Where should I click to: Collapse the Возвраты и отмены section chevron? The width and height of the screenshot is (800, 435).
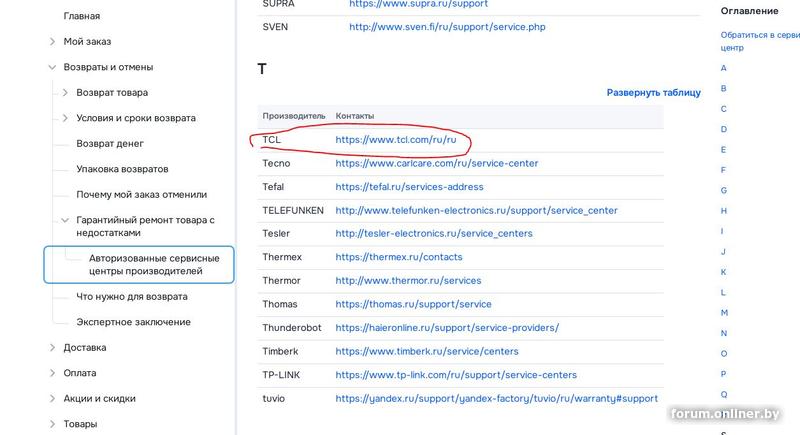pyautogui.click(x=52, y=67)
